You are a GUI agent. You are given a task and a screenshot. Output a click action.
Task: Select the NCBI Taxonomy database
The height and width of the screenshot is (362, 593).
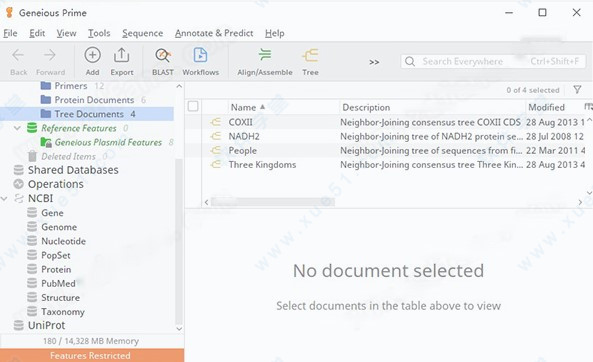pos(63,312)
